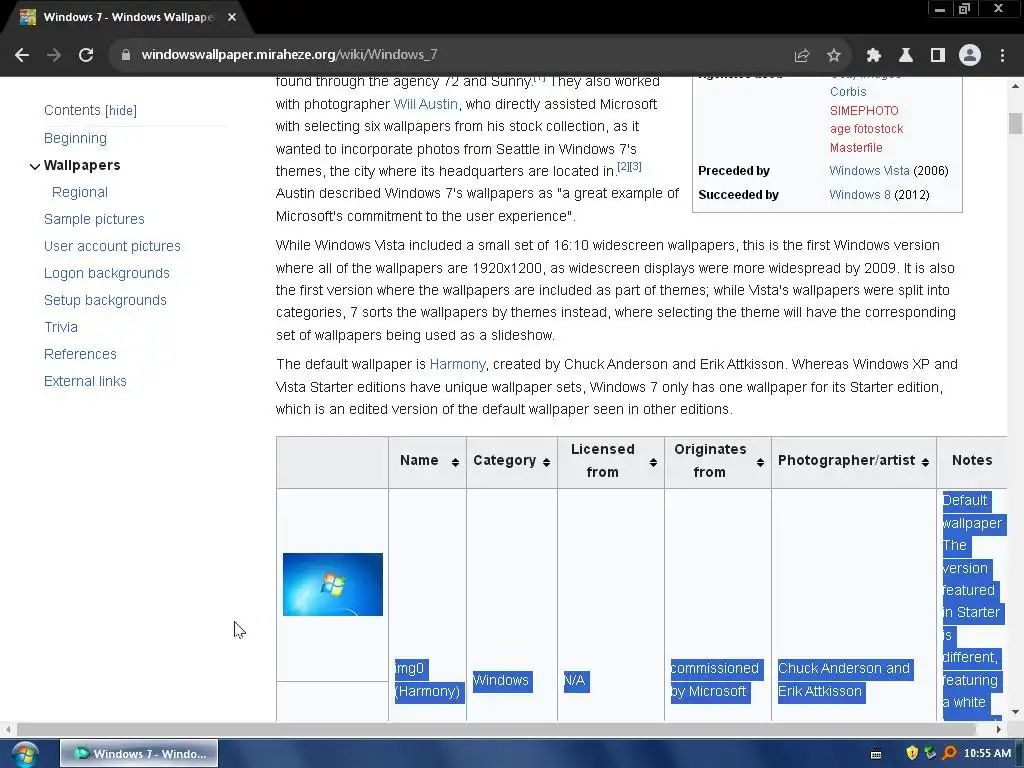Jump to Setup backgrounds section
Screen dimensions: 1024x768
pos(105,300)
